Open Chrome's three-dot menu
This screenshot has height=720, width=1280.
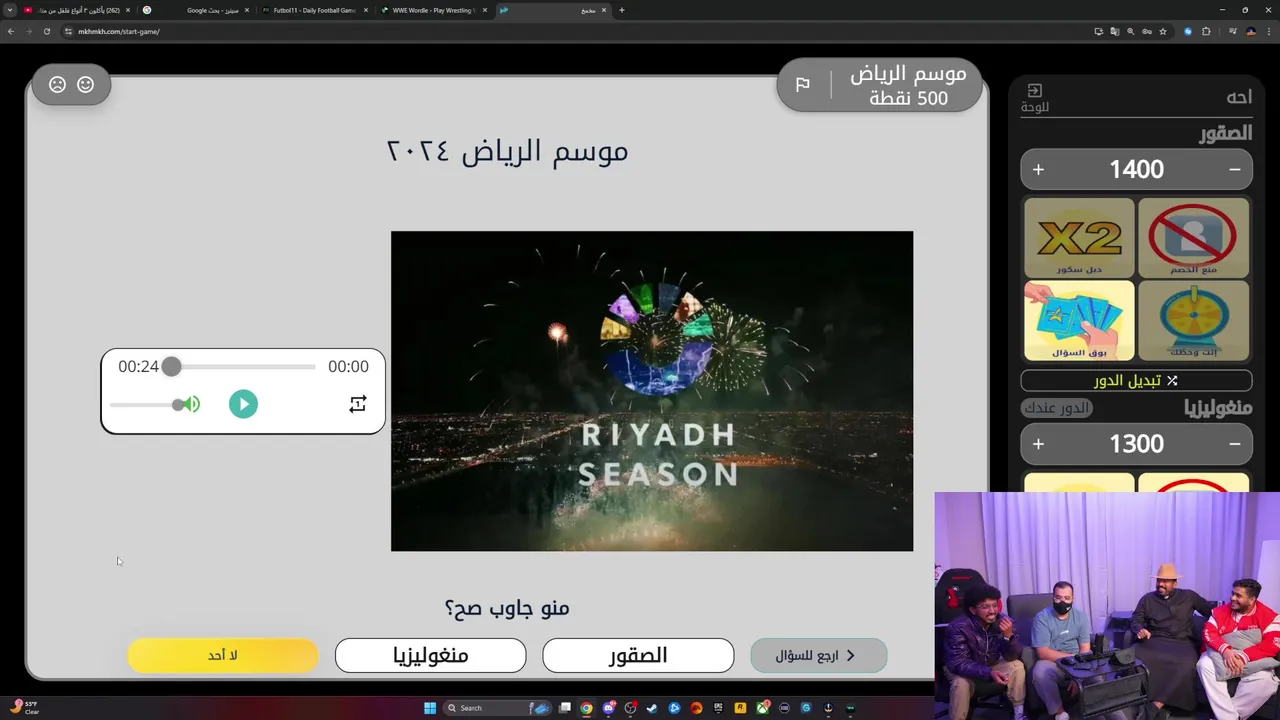(x=1269, y=31)
